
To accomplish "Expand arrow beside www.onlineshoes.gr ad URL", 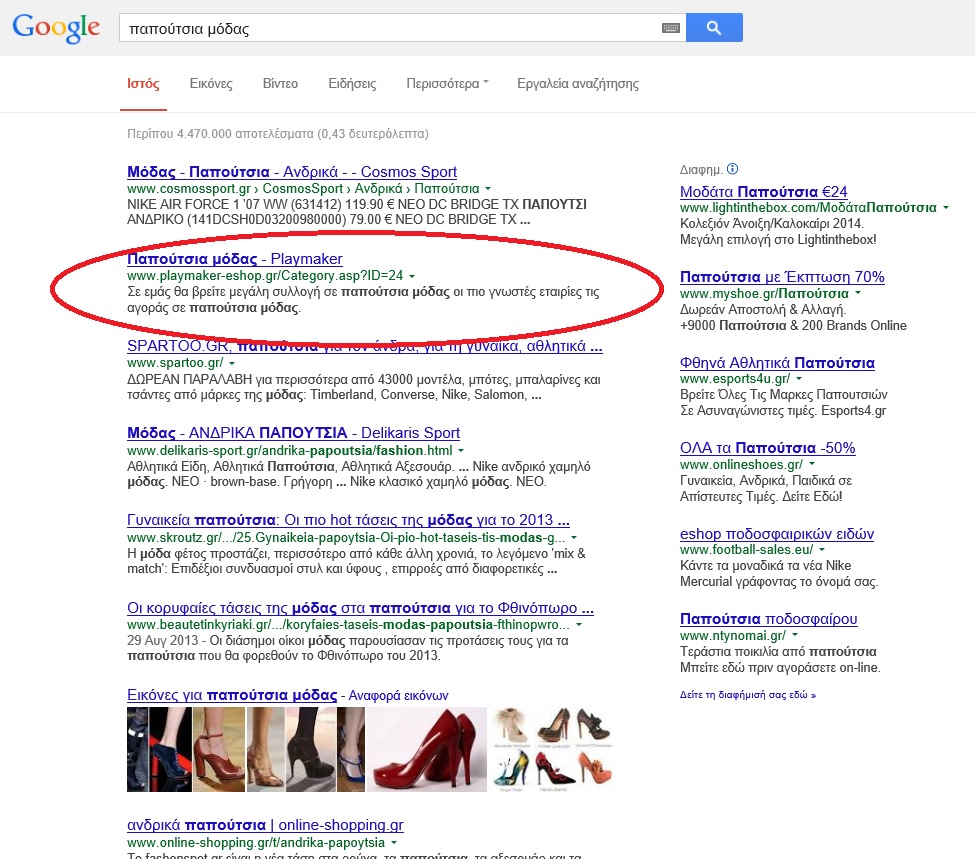I will (x=812, y=464).
